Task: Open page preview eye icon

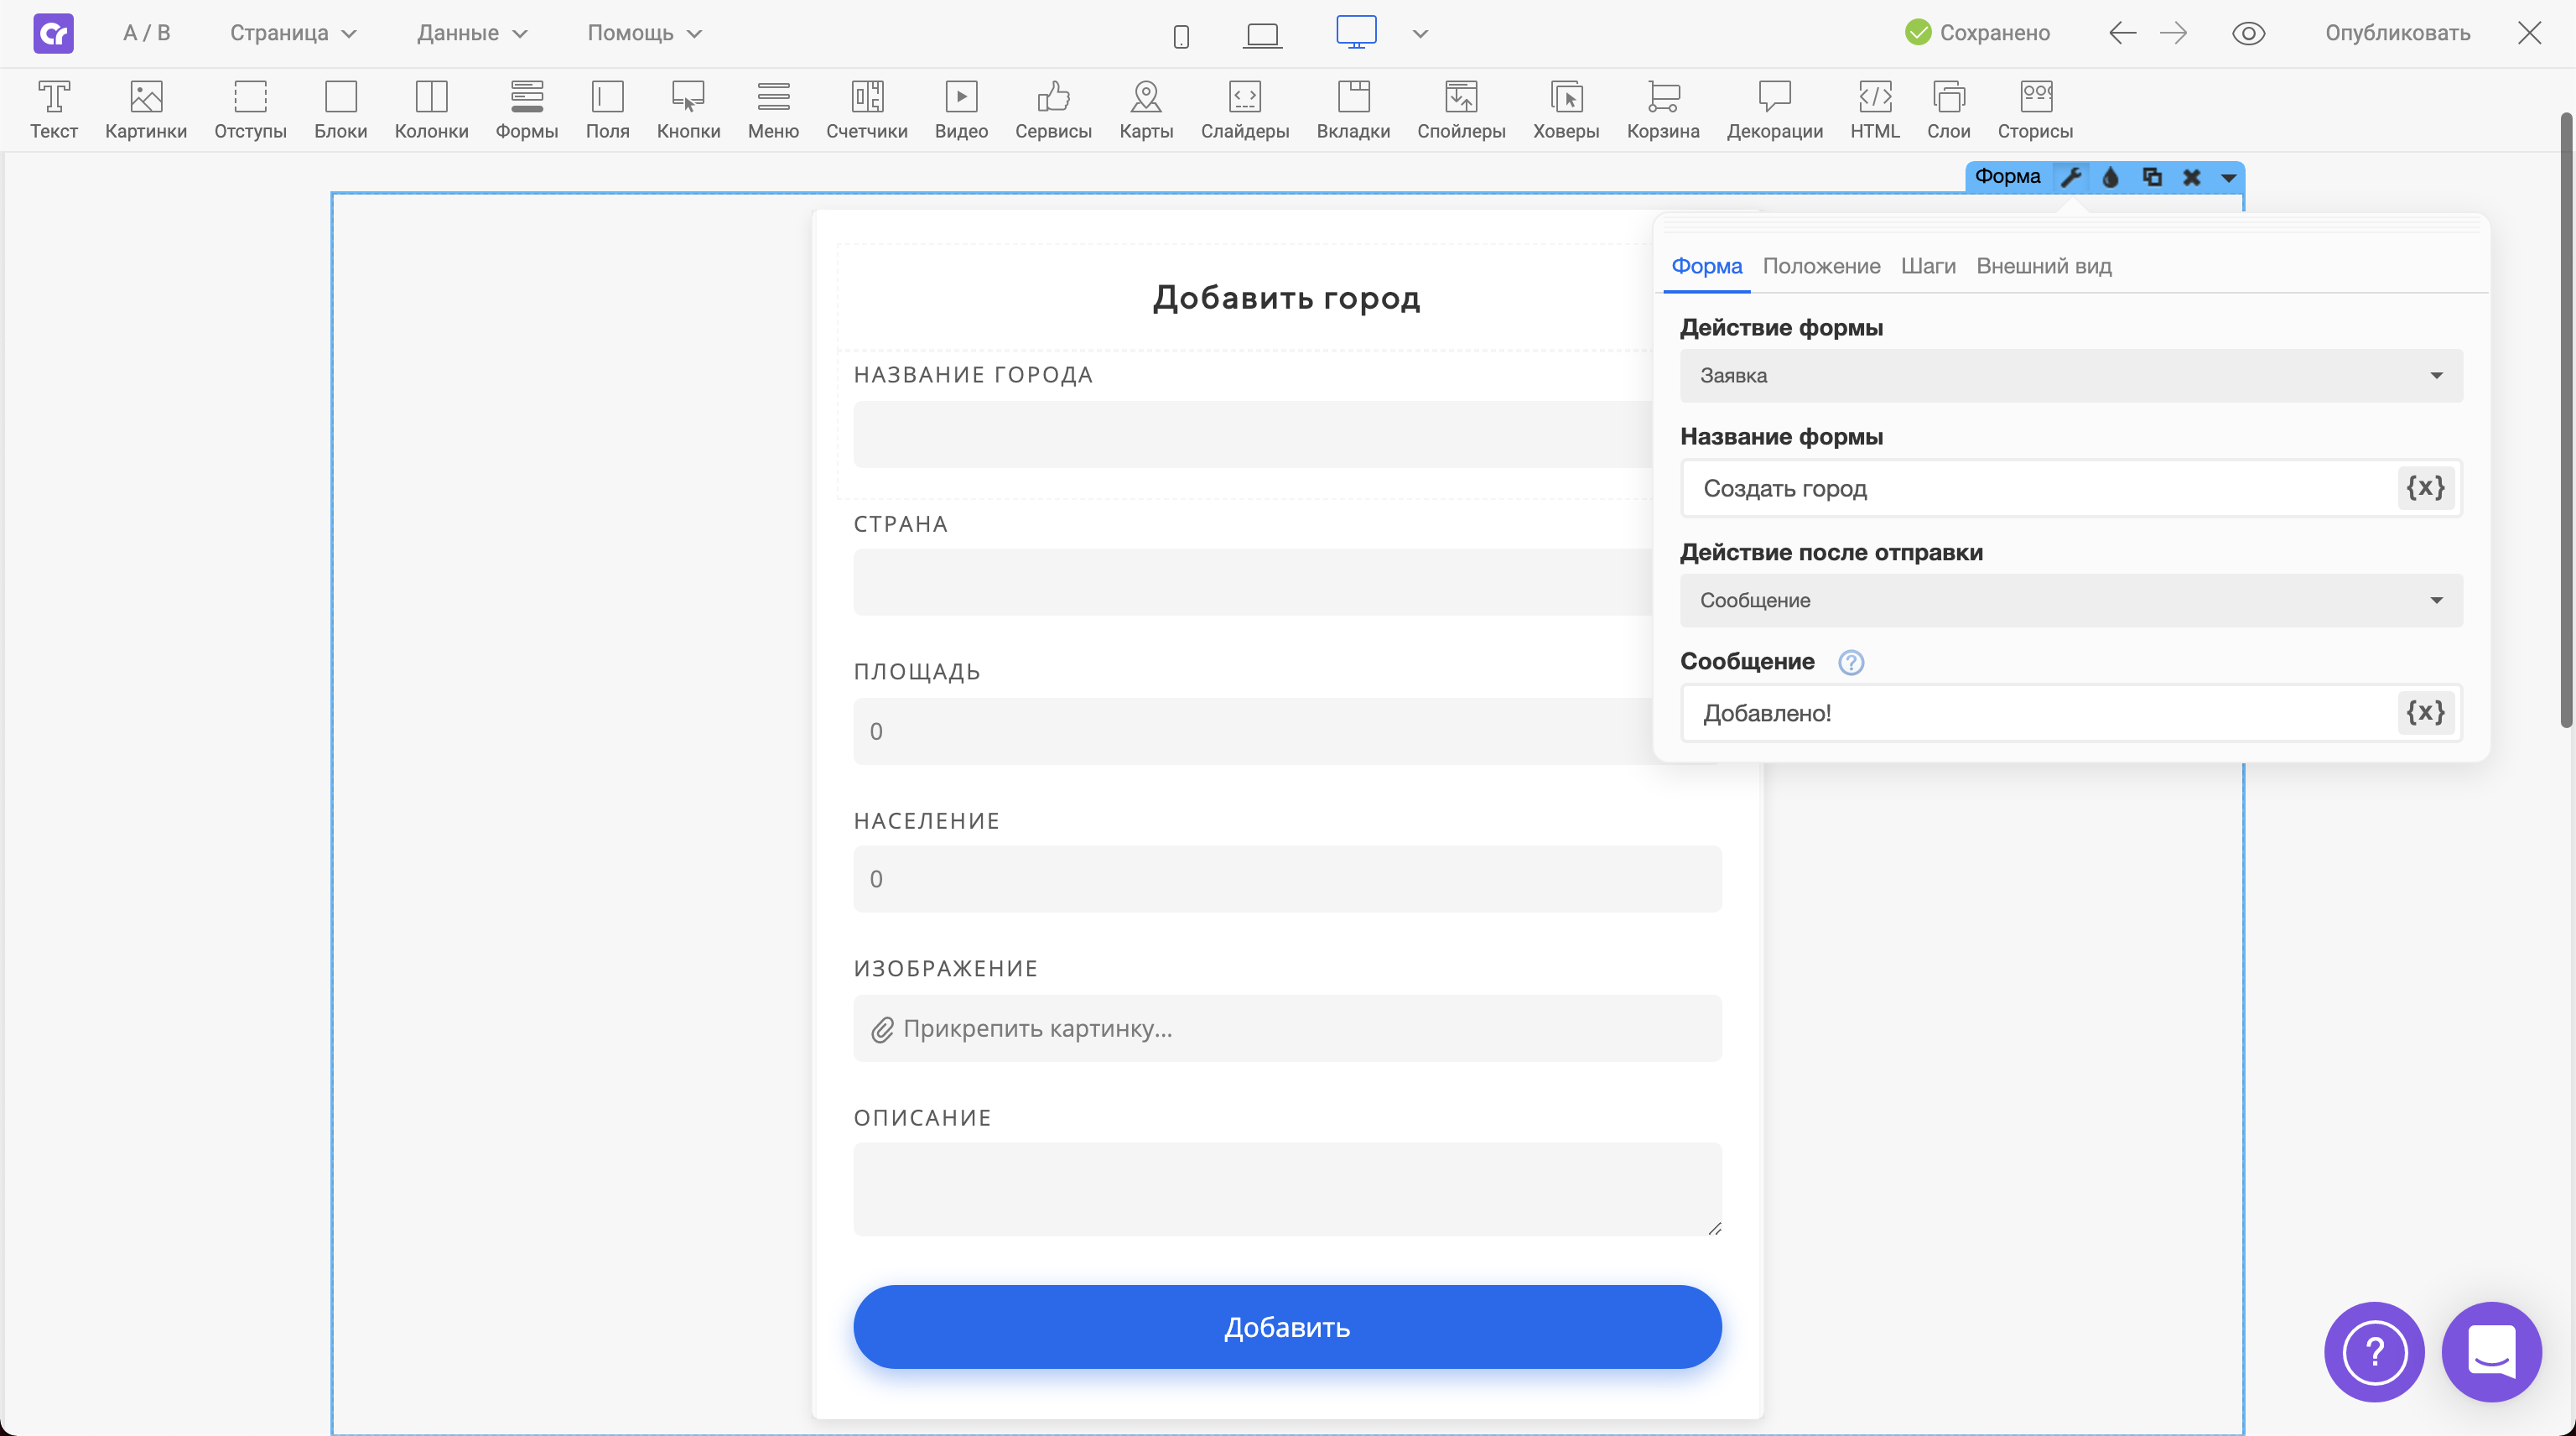Action: [x=2248, y=33]
